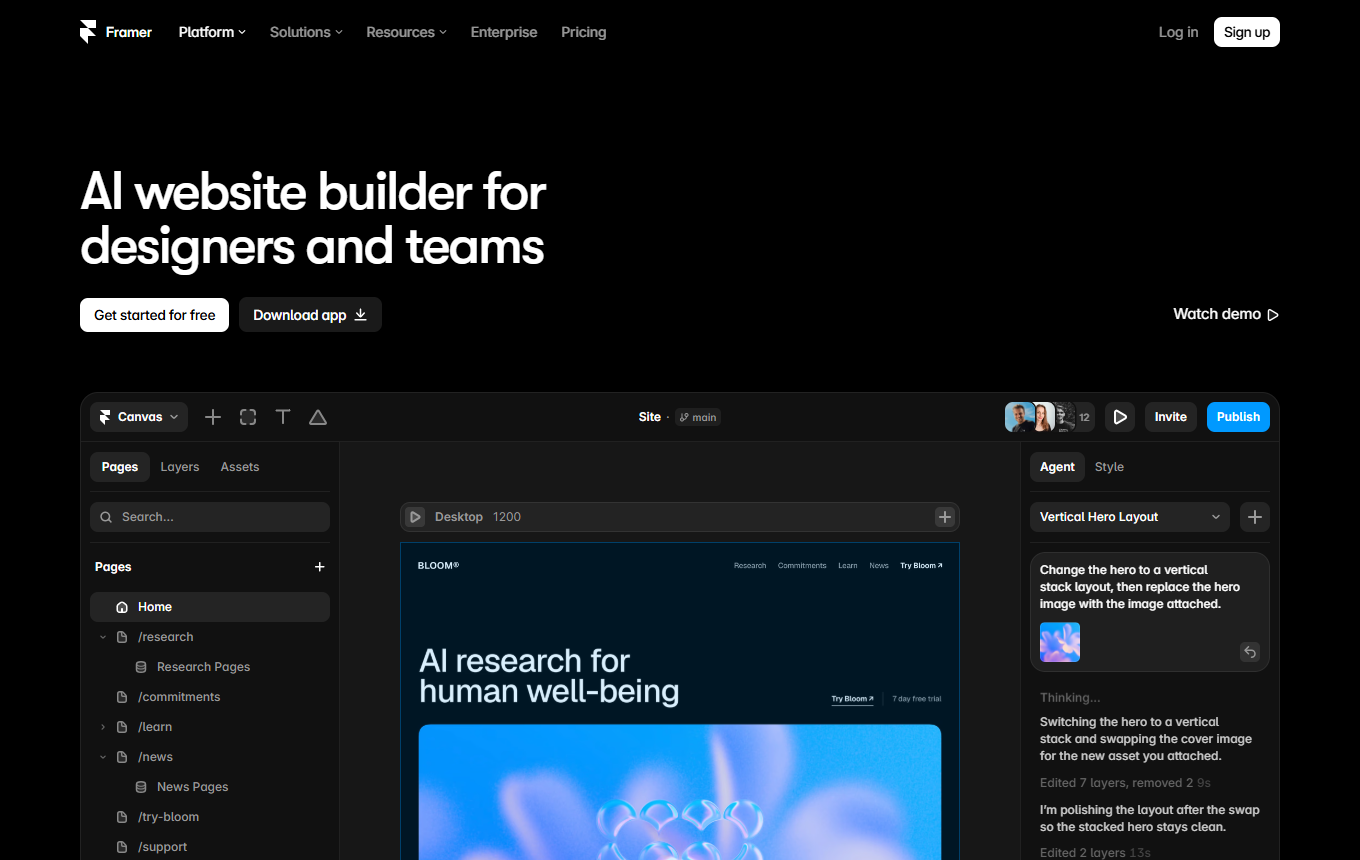Viewport: 1360px width, 860px height.
Task: Select the Frame tool icon
Action: coord(248,417)
